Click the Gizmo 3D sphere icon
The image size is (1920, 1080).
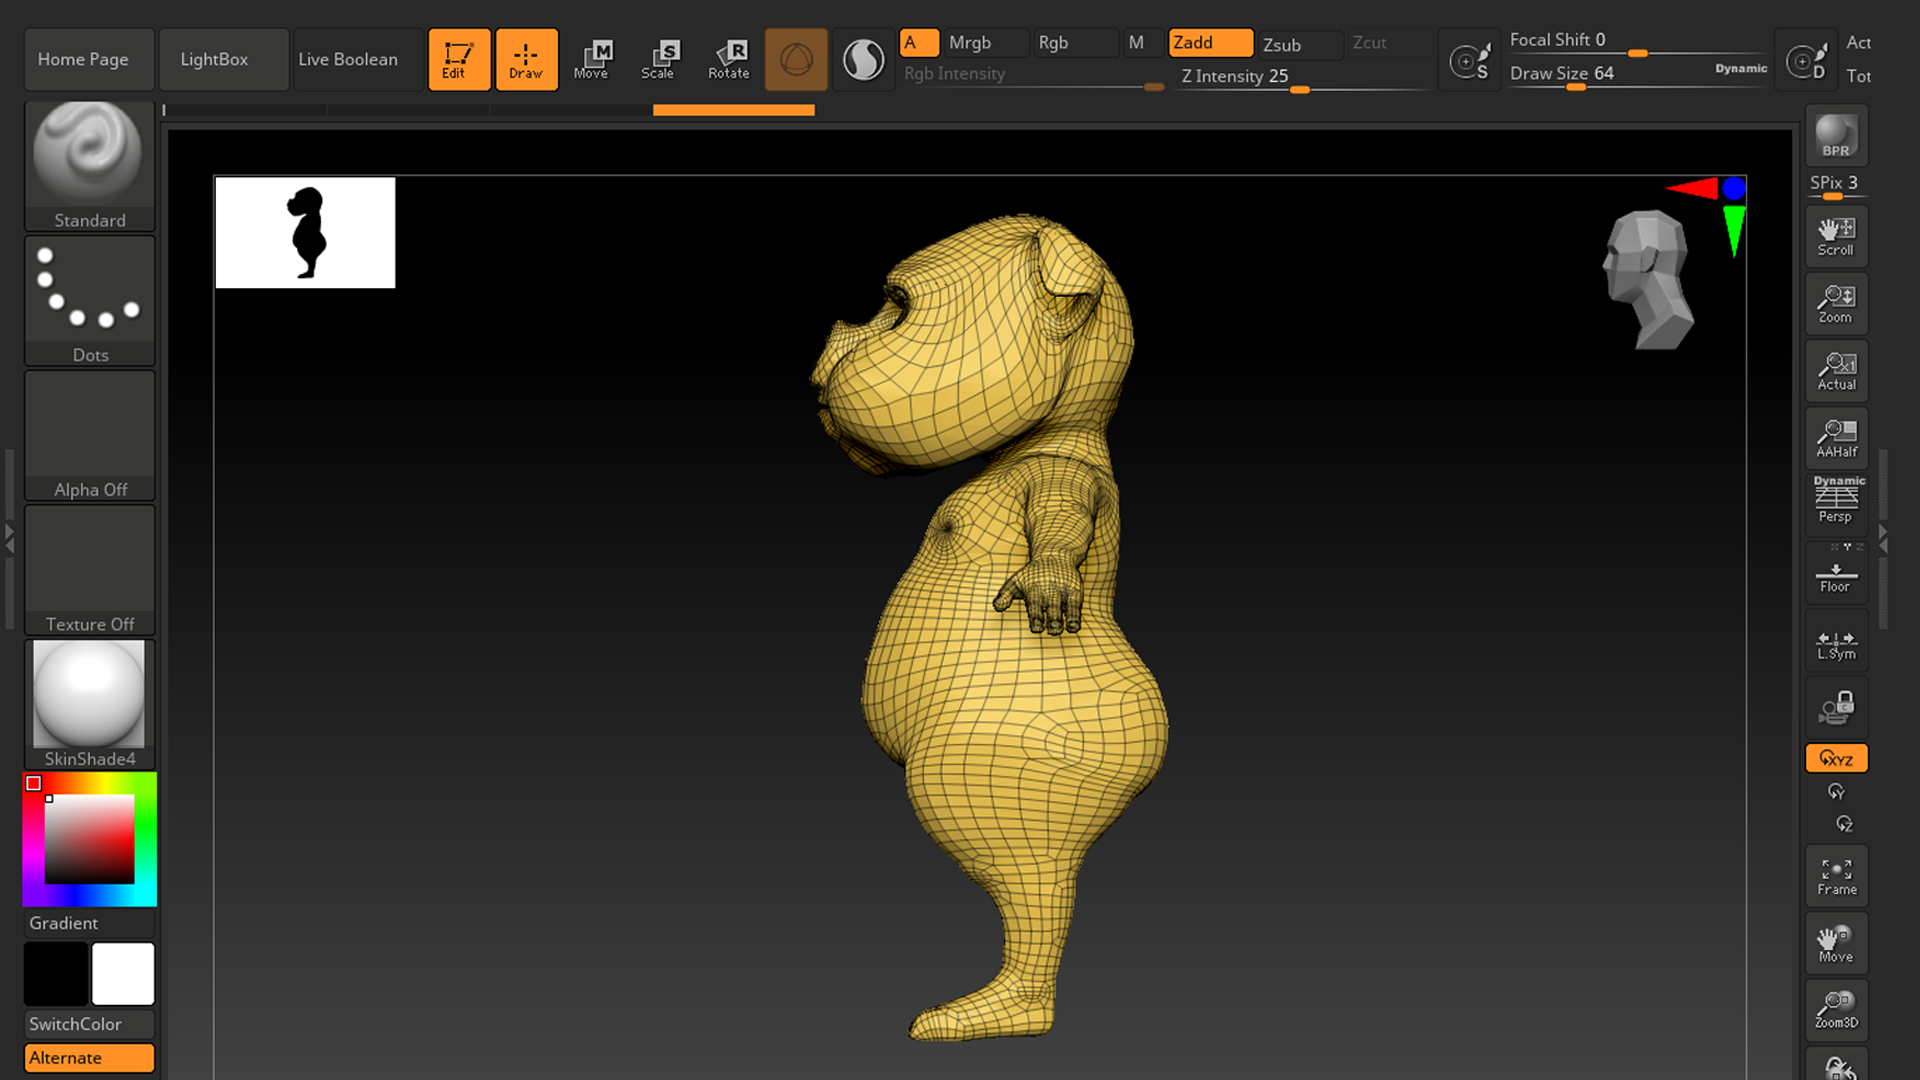tap(796, 60)
